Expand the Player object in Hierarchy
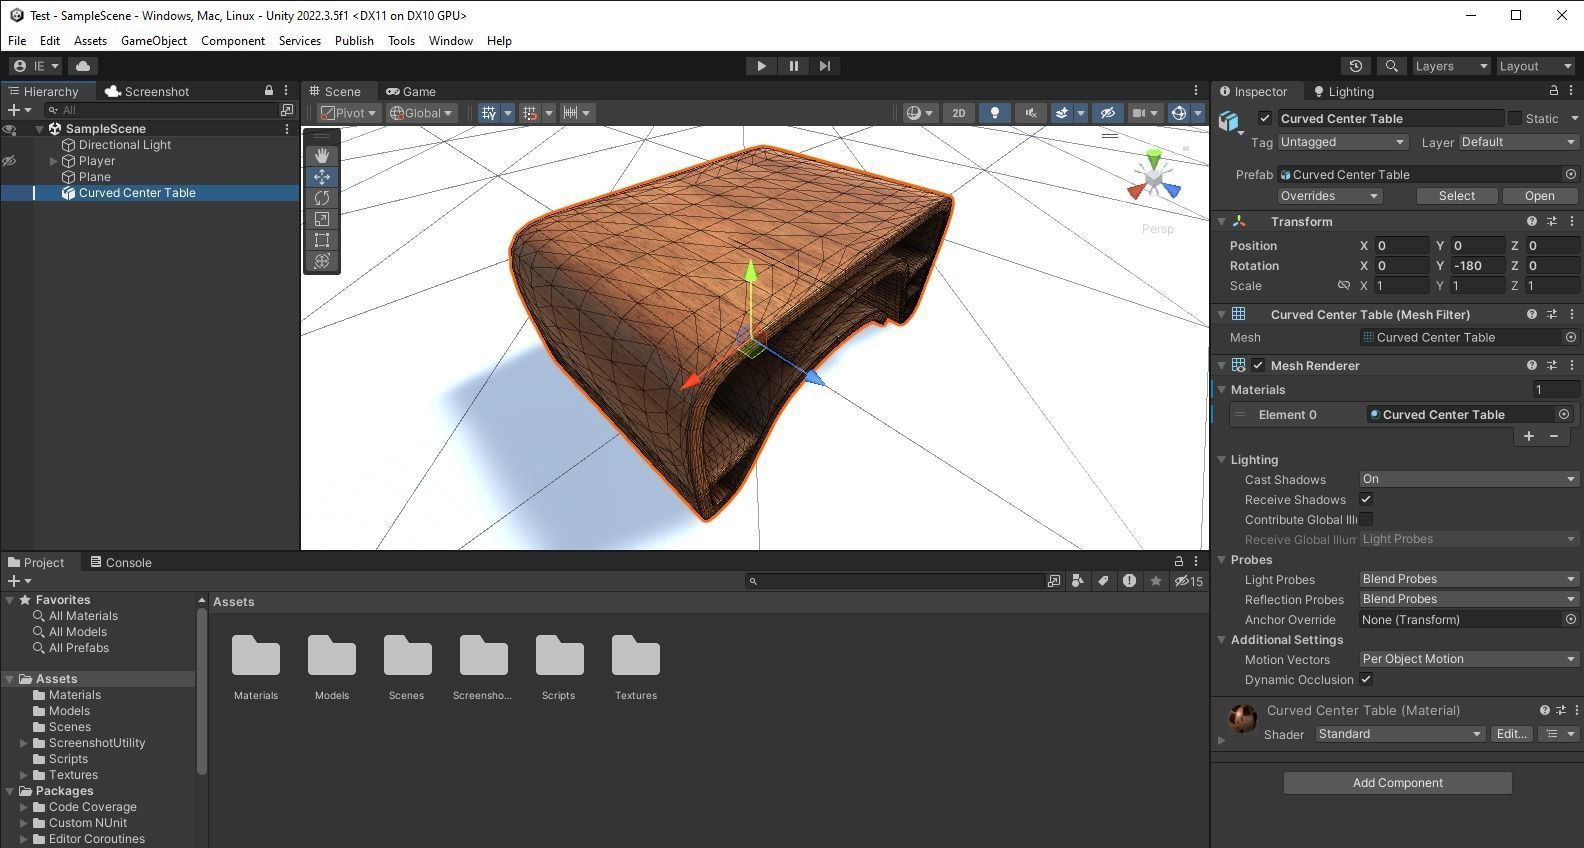This screenshot has height=848, width=1584. tap(54, 161)
